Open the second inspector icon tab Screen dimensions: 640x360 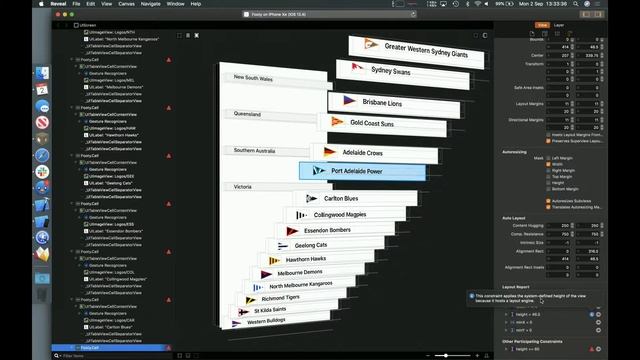[544, 33]
